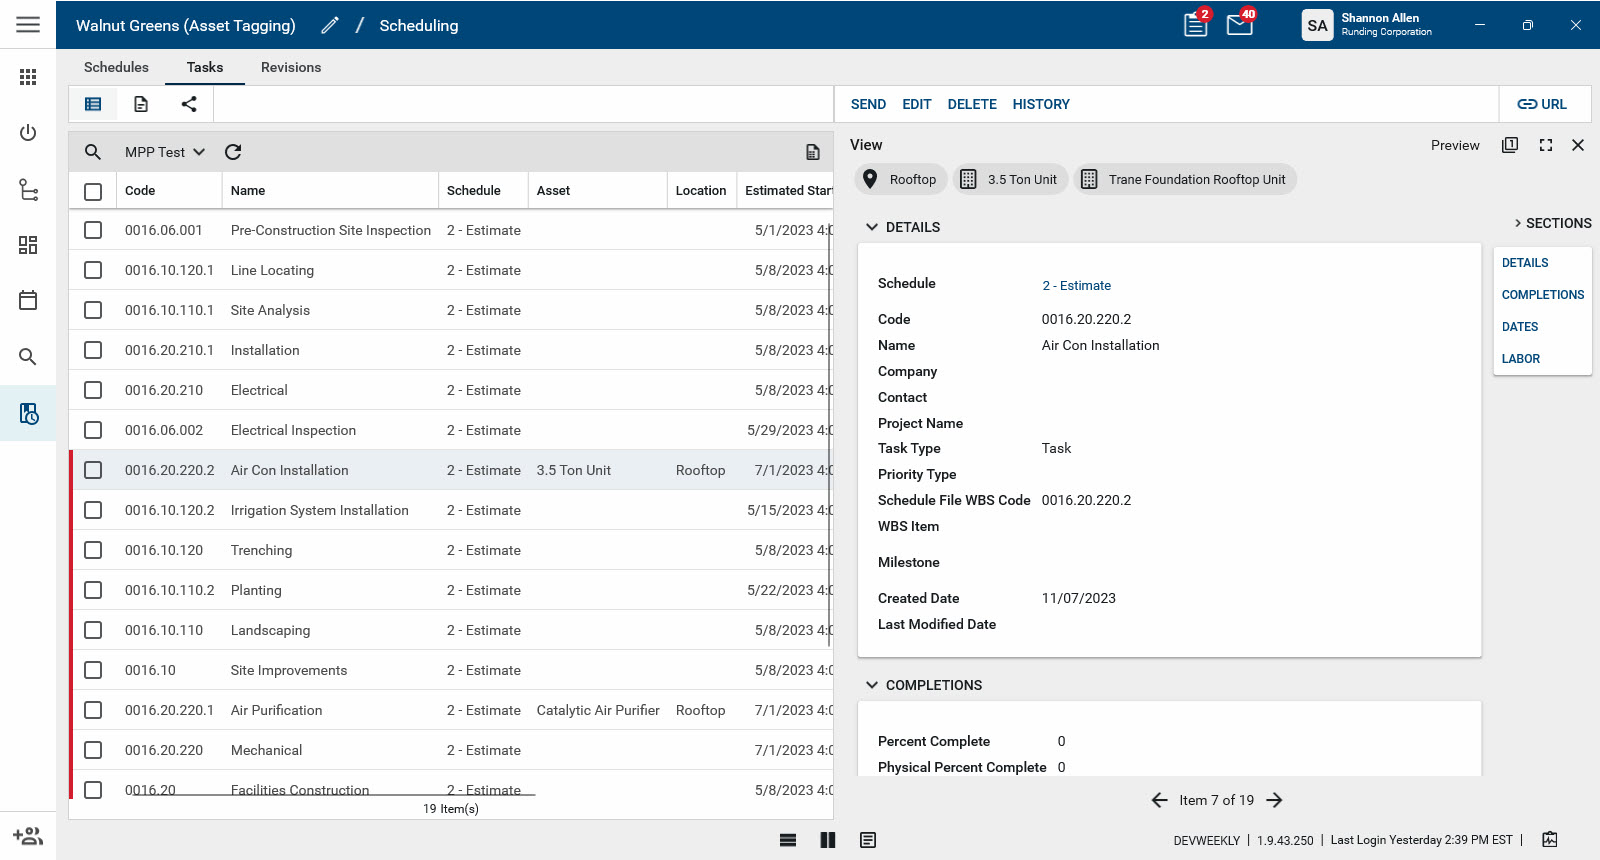Viewport: 1600px width, 860px height.
Task: Click the refresh icon beside MPP Test
Action: 233,152
